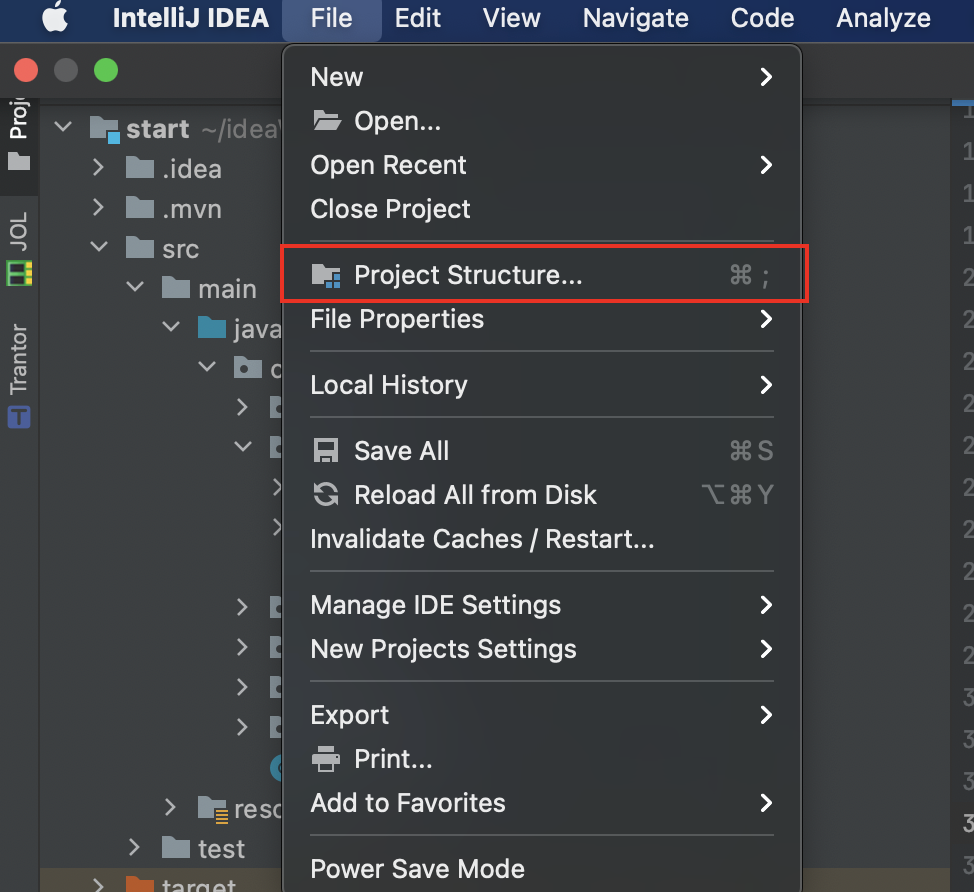Screen dimensions: 974x892
Task: Expand the test folder node
Action: click(134, 847)
